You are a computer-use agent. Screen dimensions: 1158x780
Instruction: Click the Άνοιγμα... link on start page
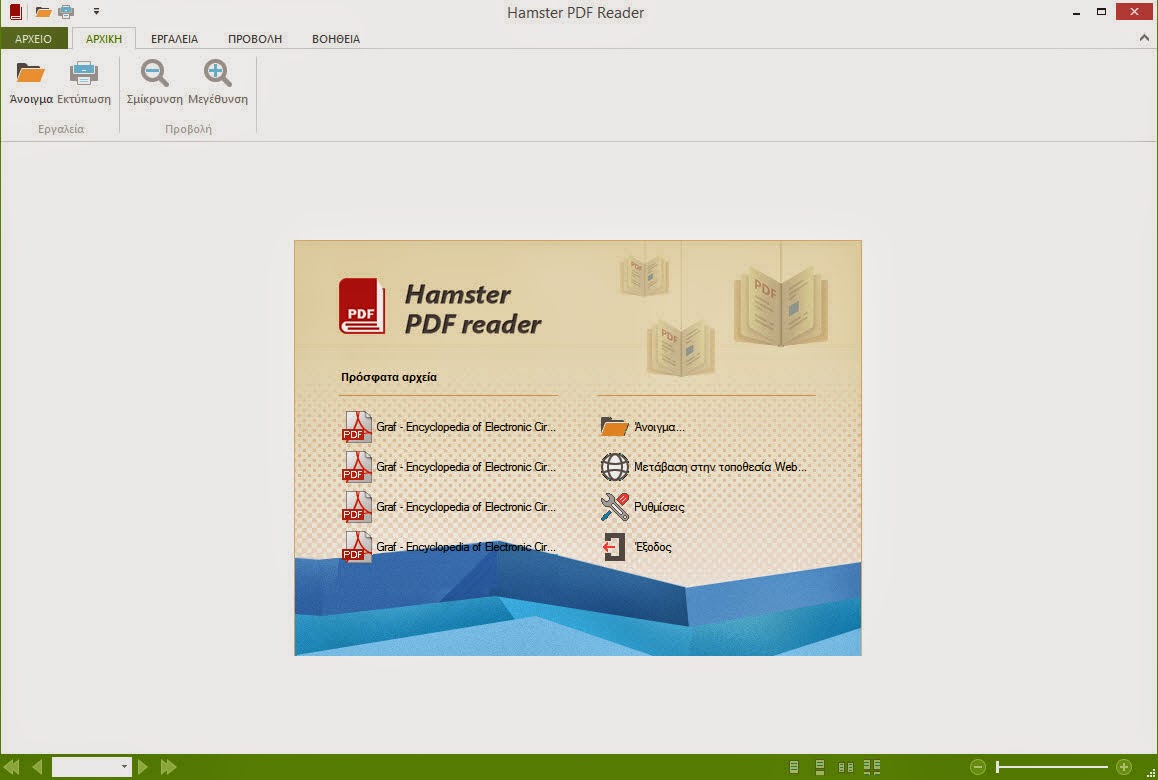coord(659,427)
